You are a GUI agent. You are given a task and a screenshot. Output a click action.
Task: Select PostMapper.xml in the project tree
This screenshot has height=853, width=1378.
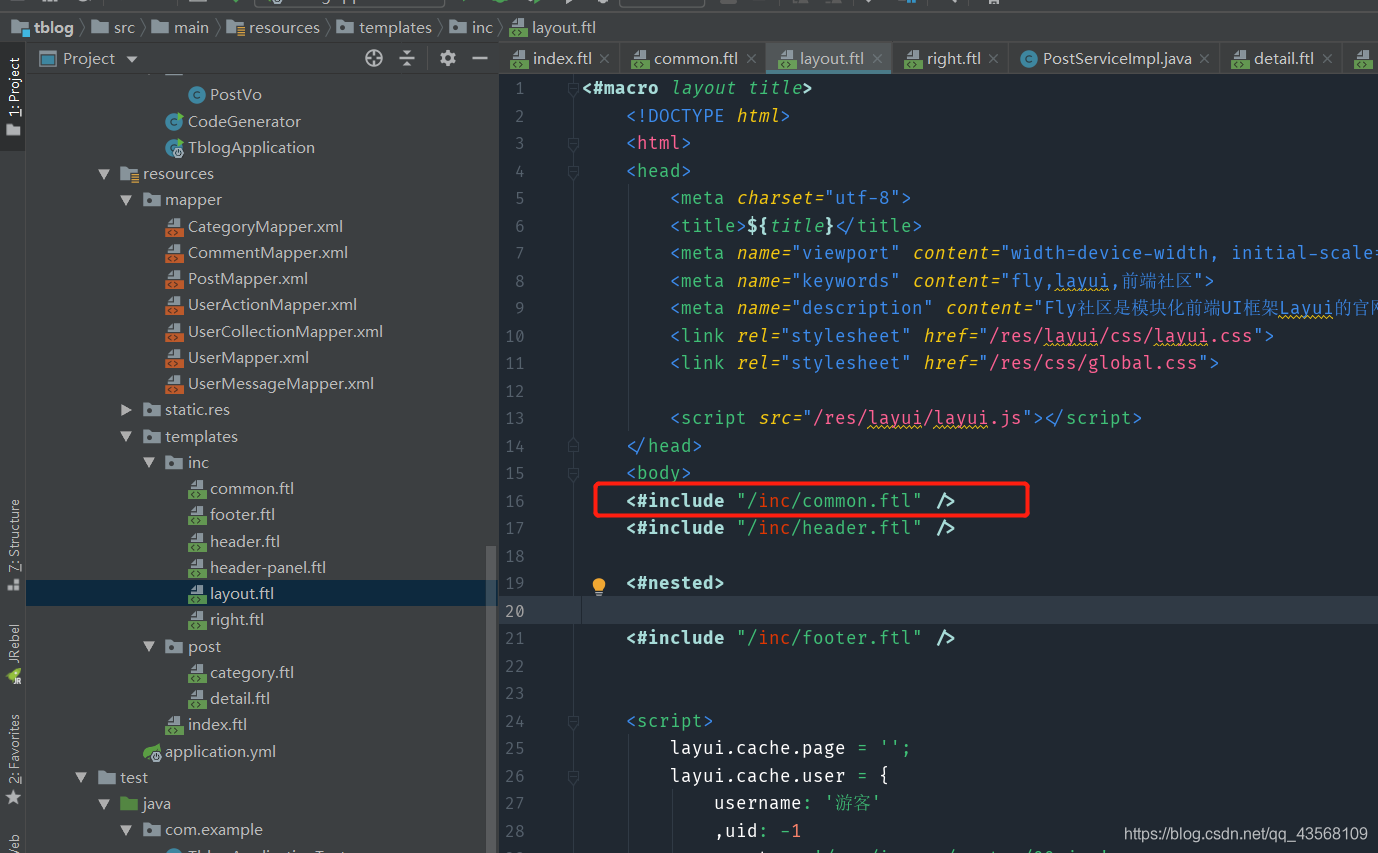(x=248, y=279)
